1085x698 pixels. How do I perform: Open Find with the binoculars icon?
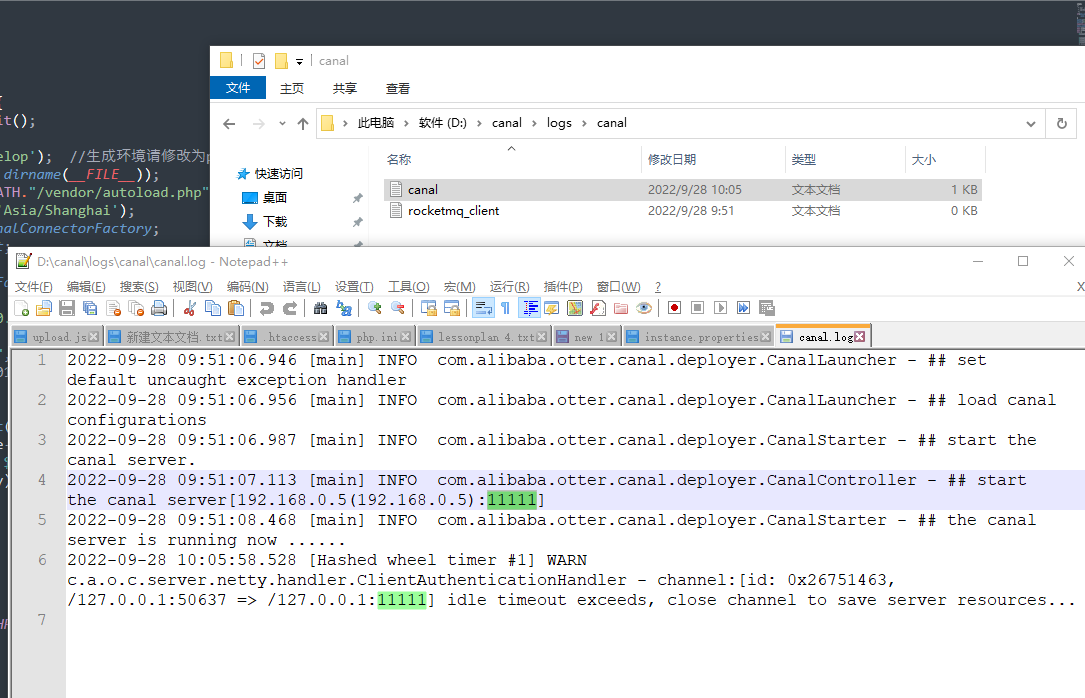pos(320,309)
